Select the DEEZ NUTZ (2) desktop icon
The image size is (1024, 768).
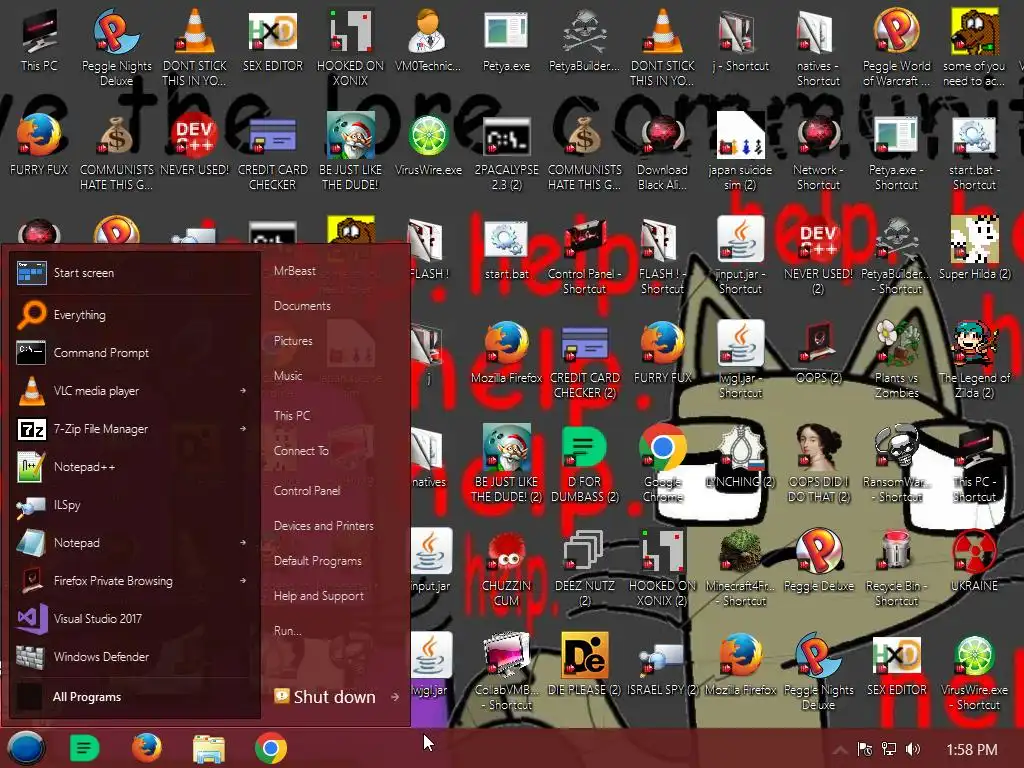coord(584,568)
